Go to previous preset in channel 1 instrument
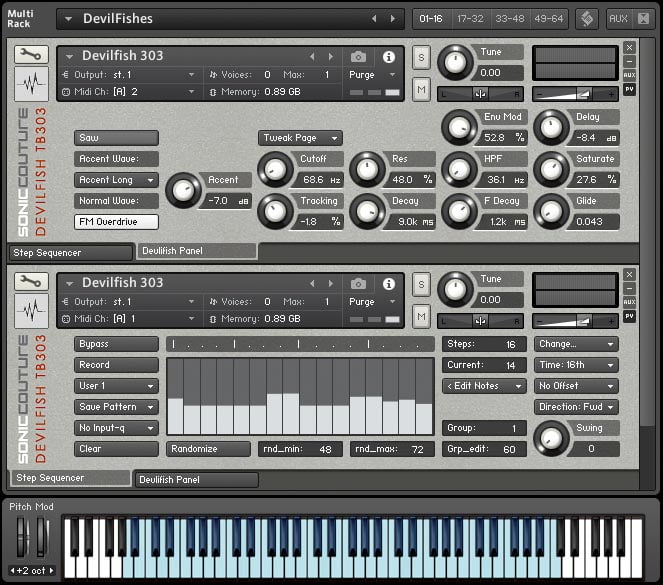The width and height of the screenshot is (663, 585). pyautogui.click(x=312, y=284)
